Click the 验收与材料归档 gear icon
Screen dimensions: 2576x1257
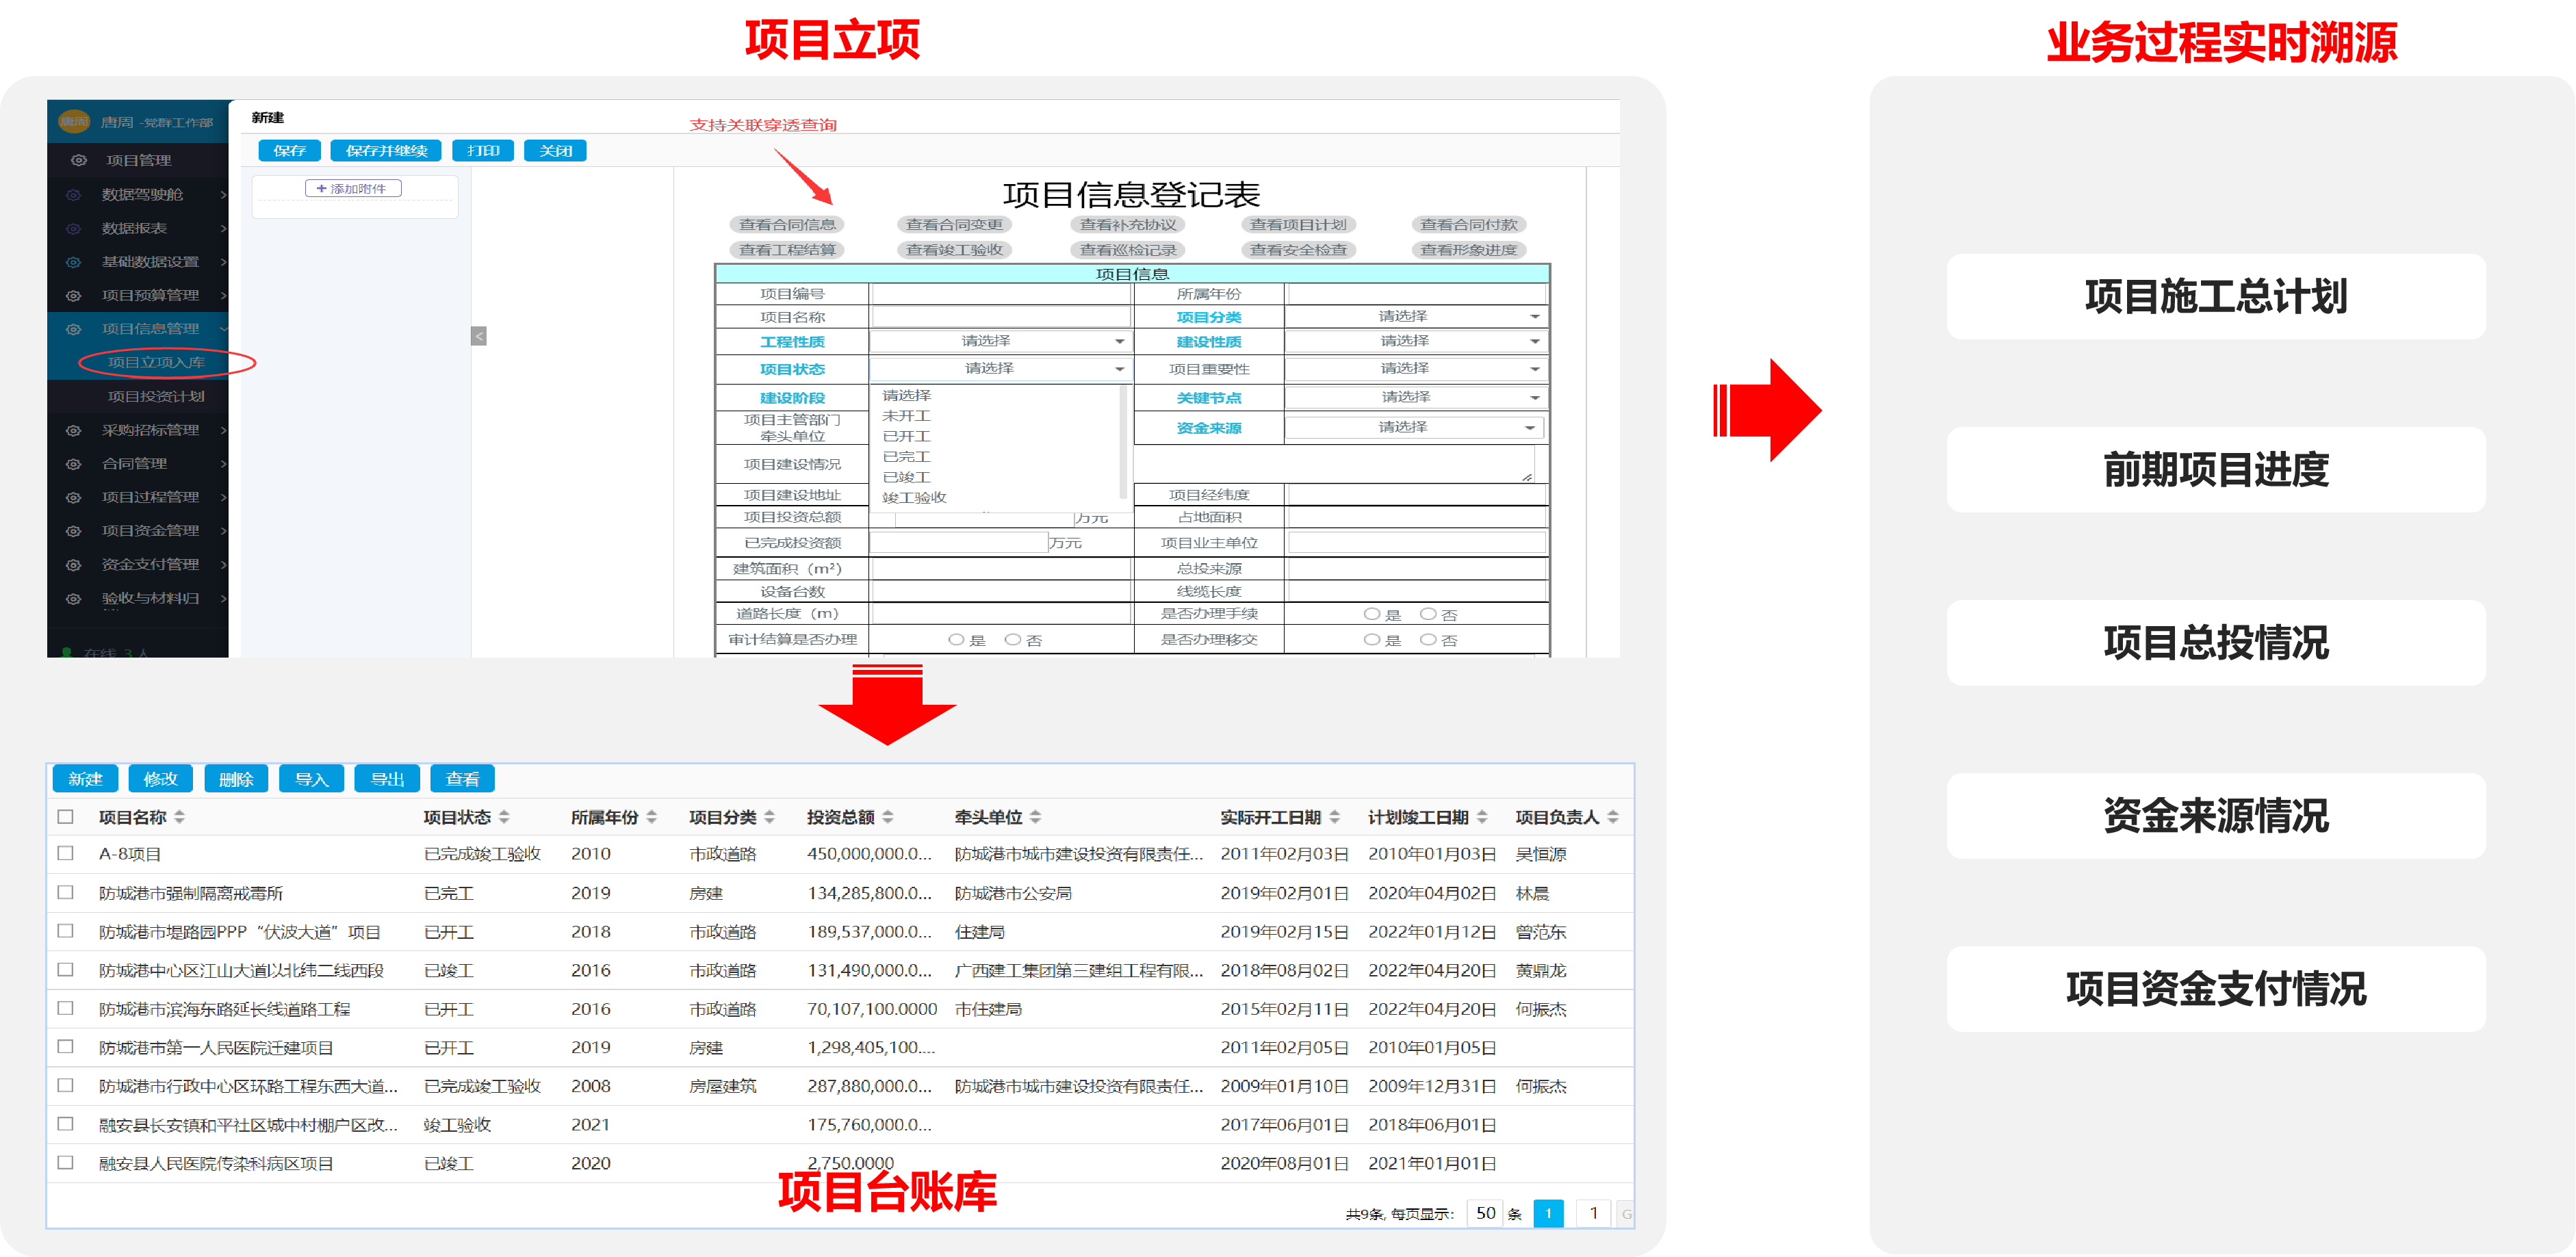point(73,597)
